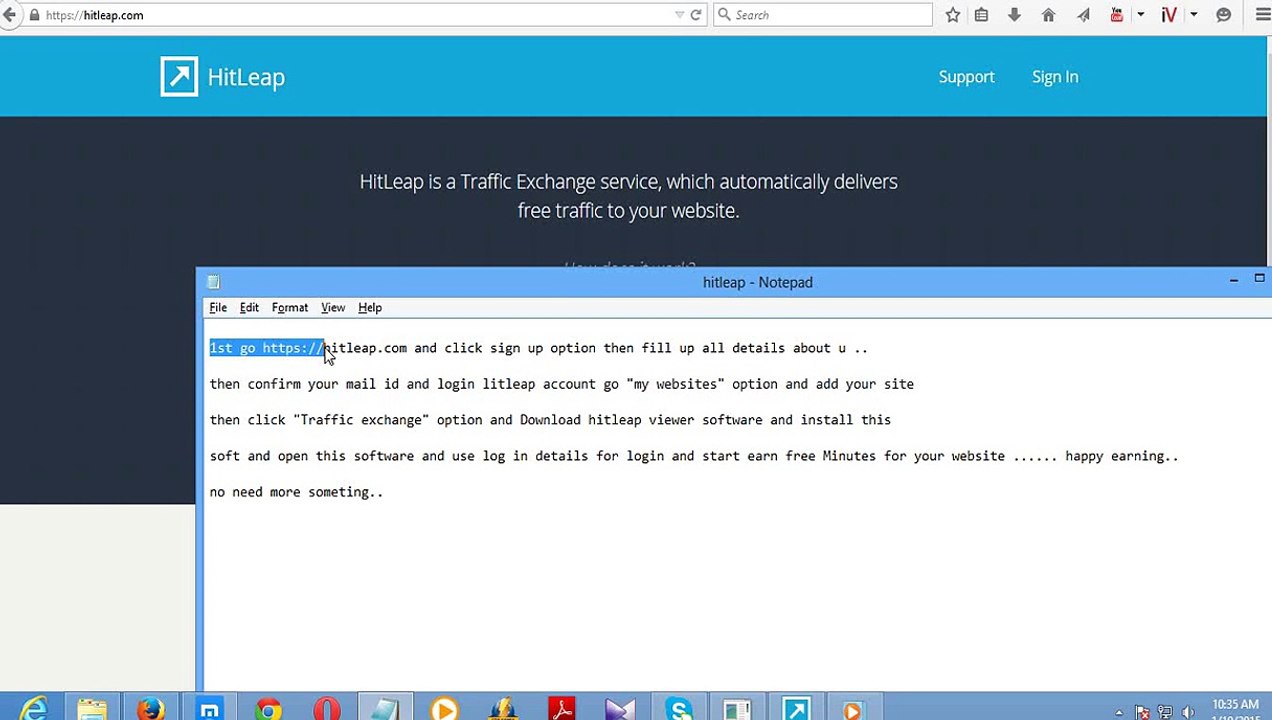Show hidden system tray icons arrow
This screenshot has width=1272, height=720.
point(1119,712)
